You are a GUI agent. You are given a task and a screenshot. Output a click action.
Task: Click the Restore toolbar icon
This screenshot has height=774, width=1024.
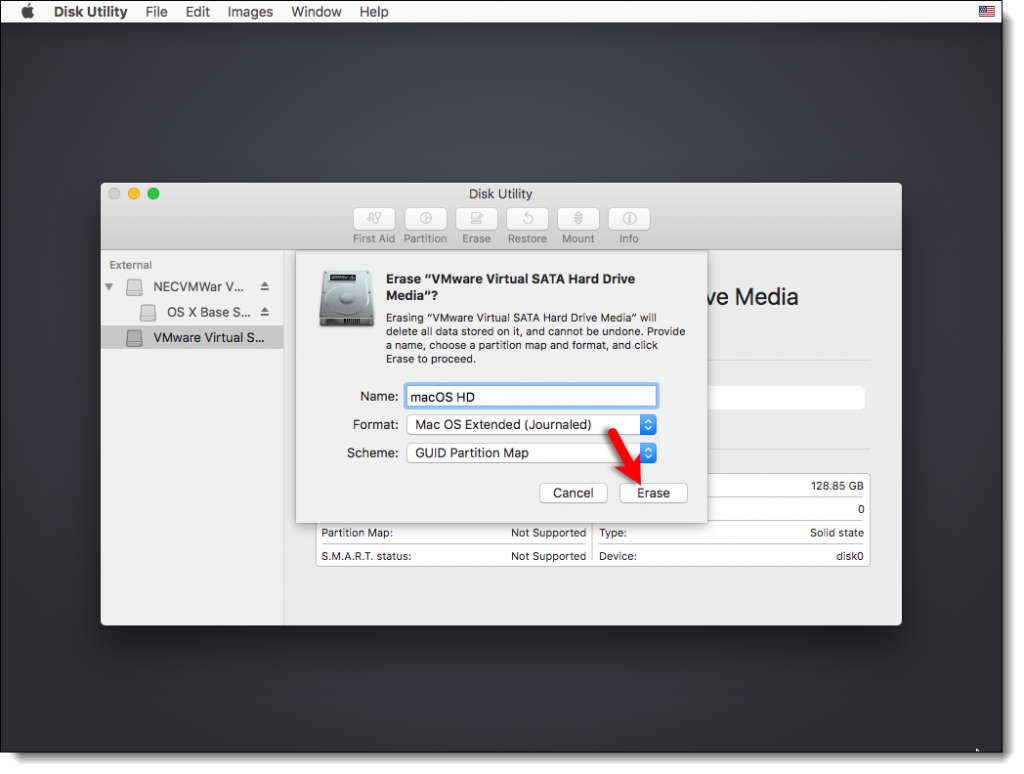click(527, 219)
